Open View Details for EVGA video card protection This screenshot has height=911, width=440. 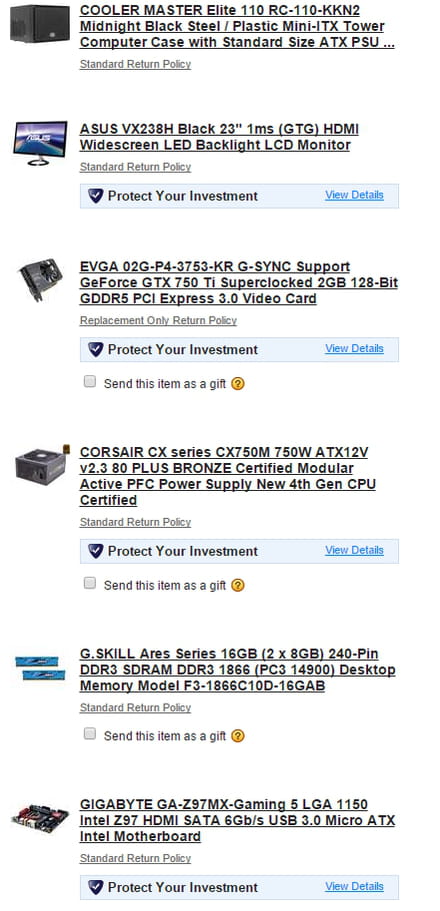tap(354, 349)
